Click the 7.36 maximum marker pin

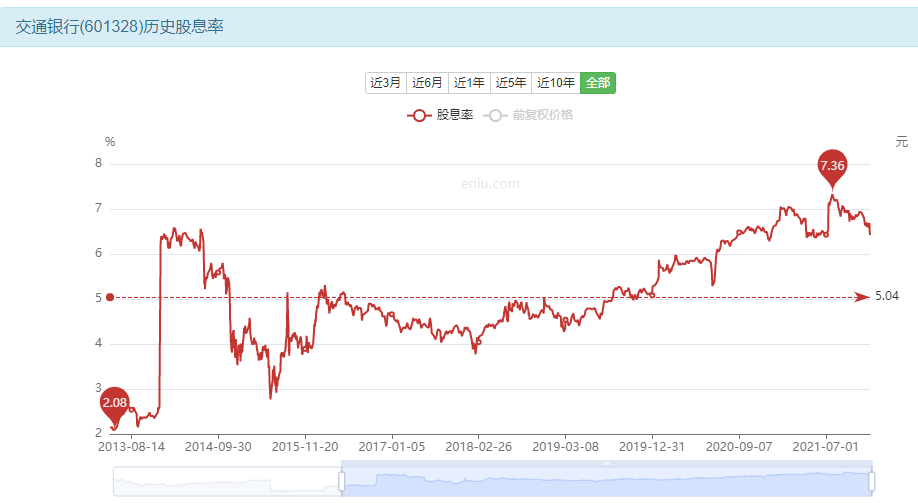click(x=832, y=167)
